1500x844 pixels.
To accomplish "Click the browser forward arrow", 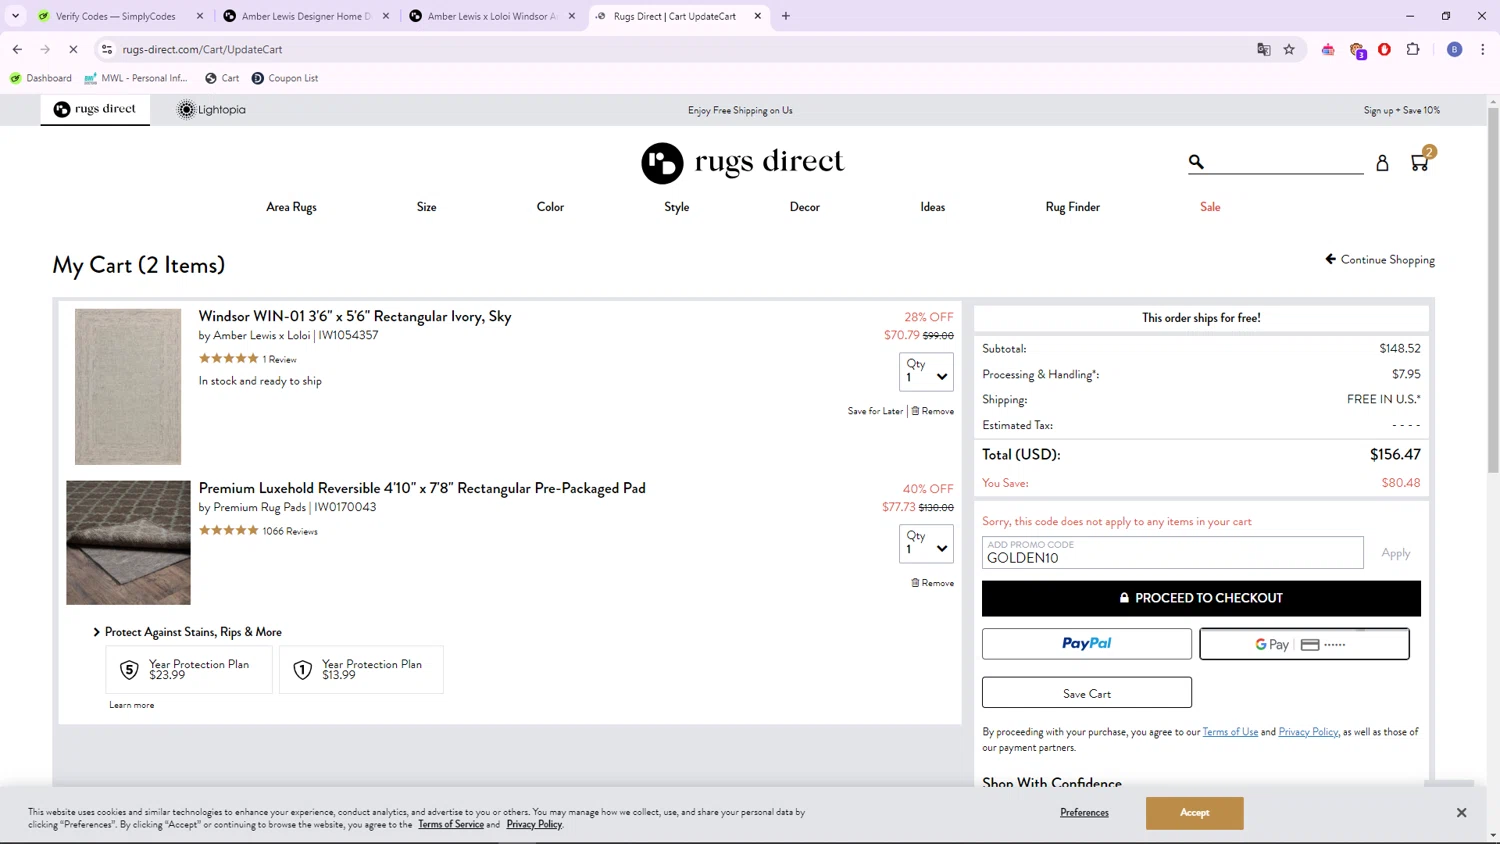I will pos(45,49).
